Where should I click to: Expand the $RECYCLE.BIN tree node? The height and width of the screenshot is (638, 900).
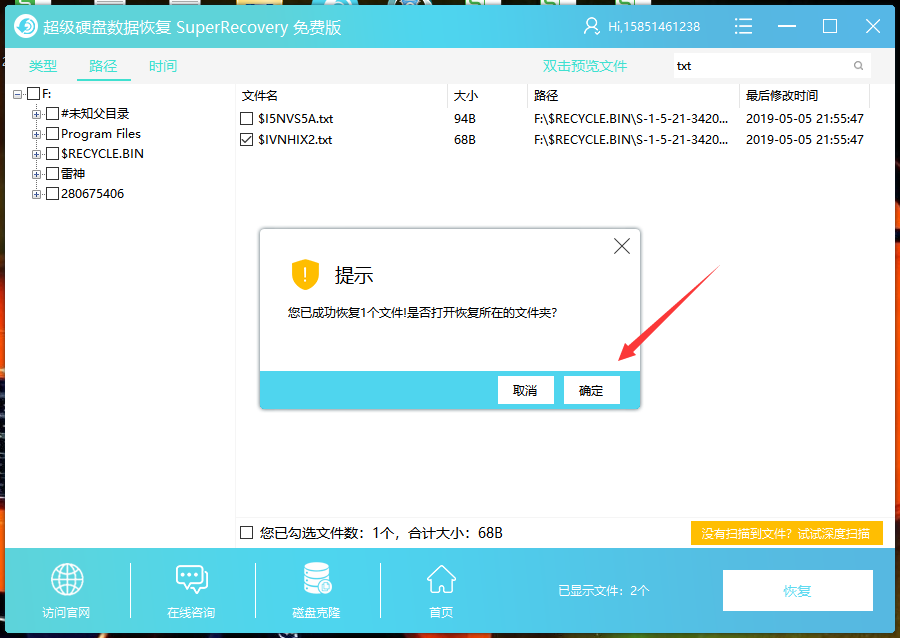click(36, 154)
